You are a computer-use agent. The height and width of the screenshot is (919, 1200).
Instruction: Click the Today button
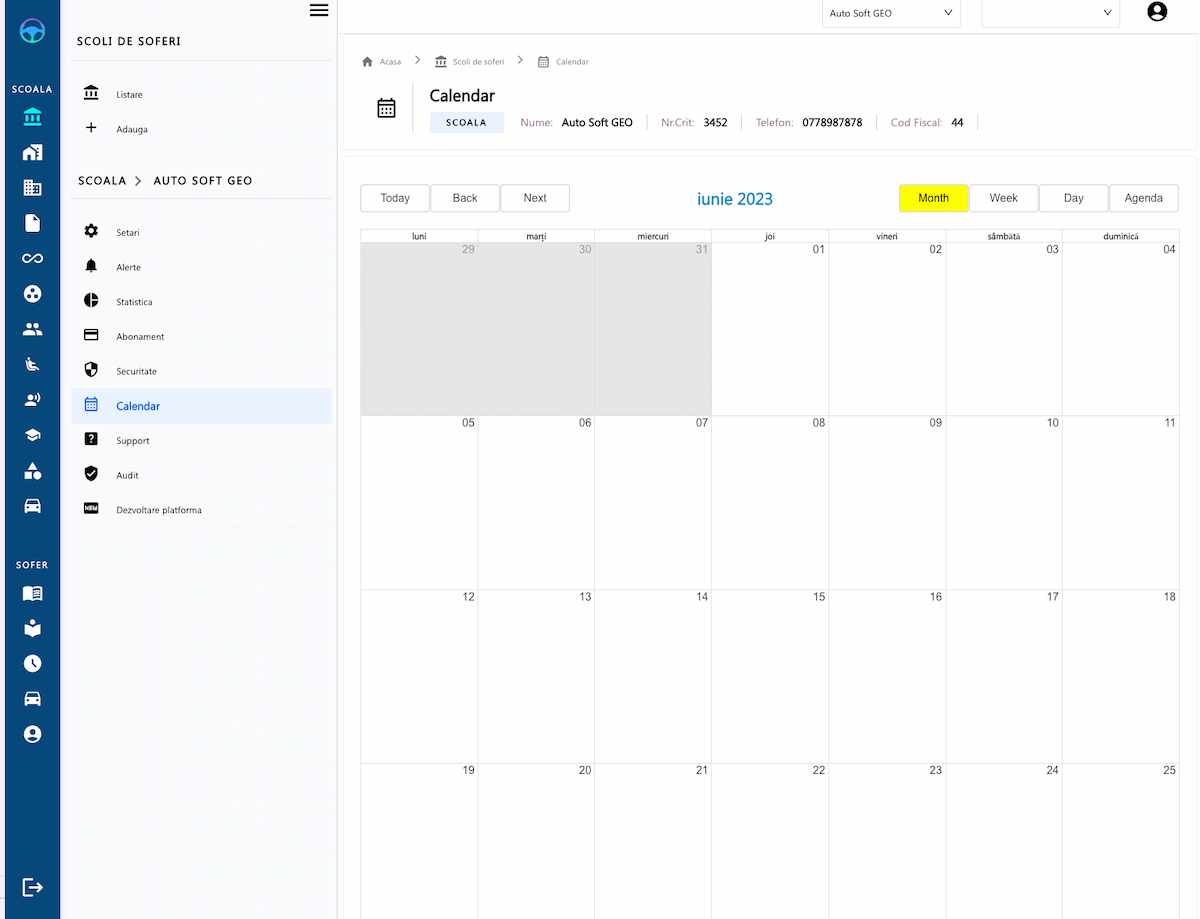[395, 198]
